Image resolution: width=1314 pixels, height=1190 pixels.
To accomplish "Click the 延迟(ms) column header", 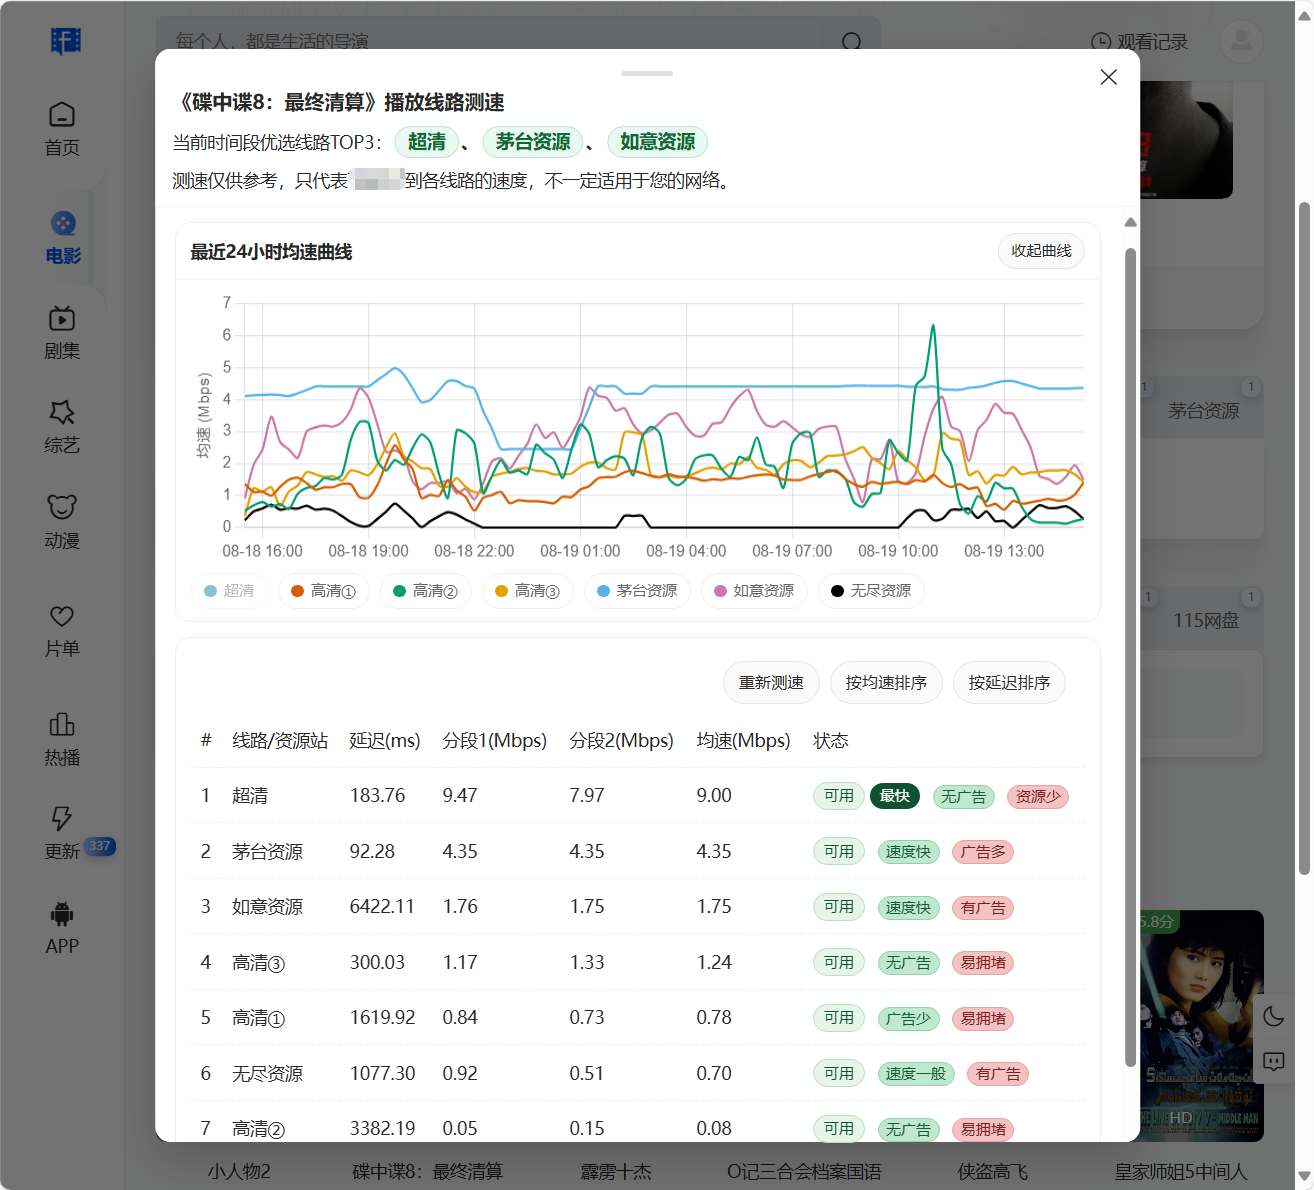I will coord(385,741).
